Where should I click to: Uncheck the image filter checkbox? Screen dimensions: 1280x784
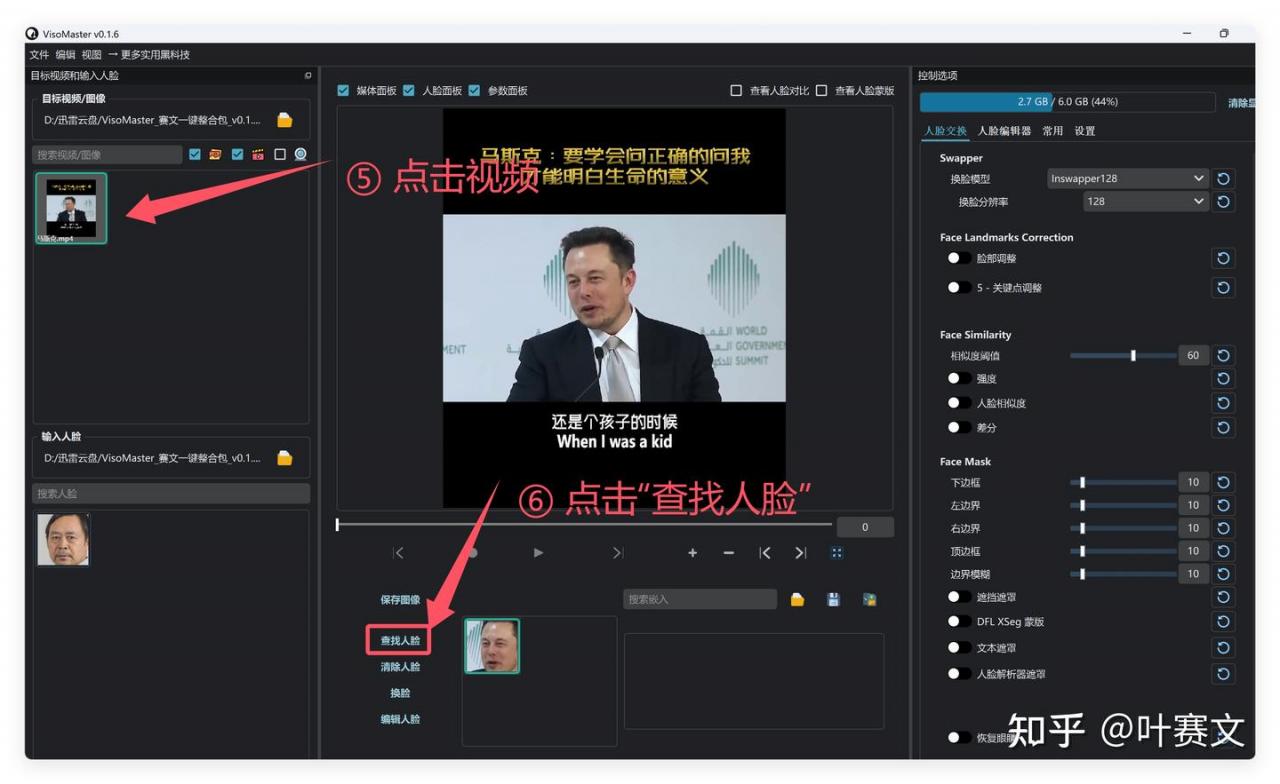[x=194, y=154]
